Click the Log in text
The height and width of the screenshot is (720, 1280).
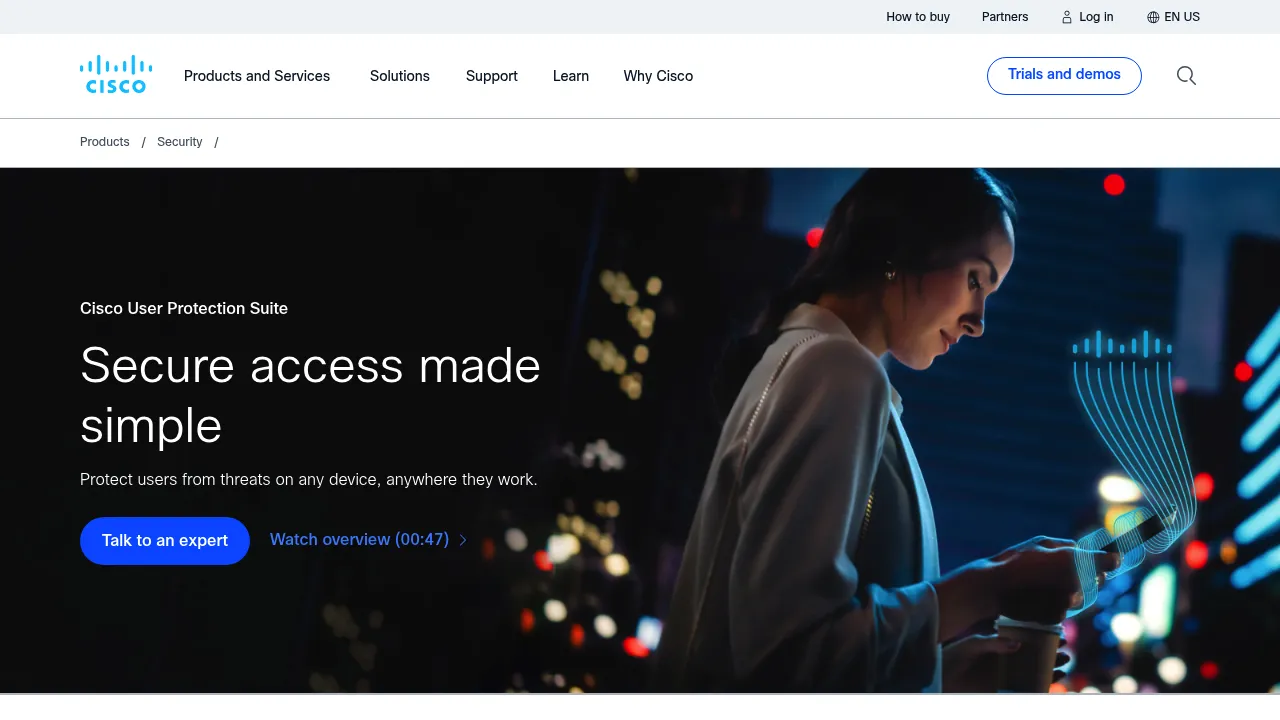click(1096, 17)
